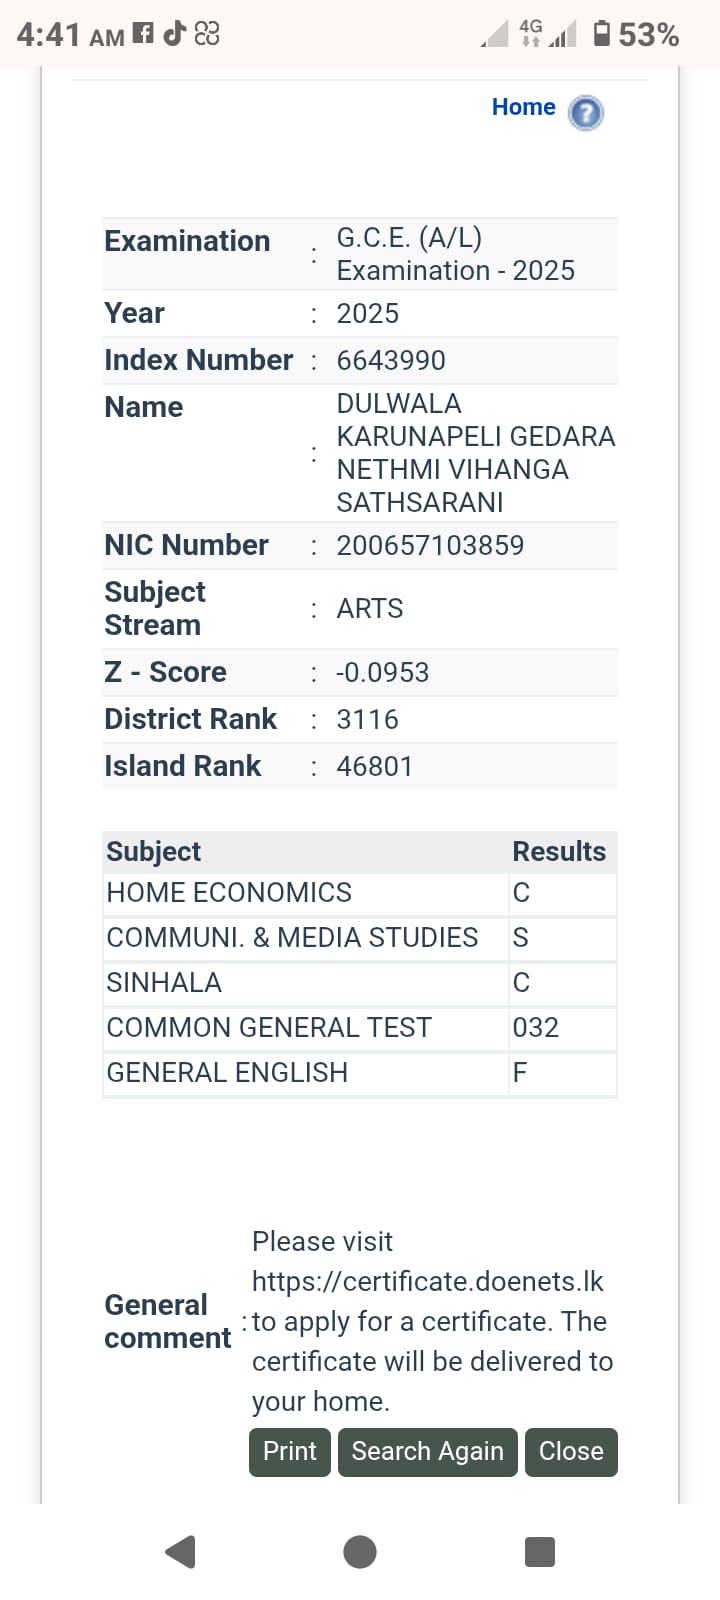Tap the 4G signal indicator icon
This screenshot has height=1600, width=720.
[530, 33]
